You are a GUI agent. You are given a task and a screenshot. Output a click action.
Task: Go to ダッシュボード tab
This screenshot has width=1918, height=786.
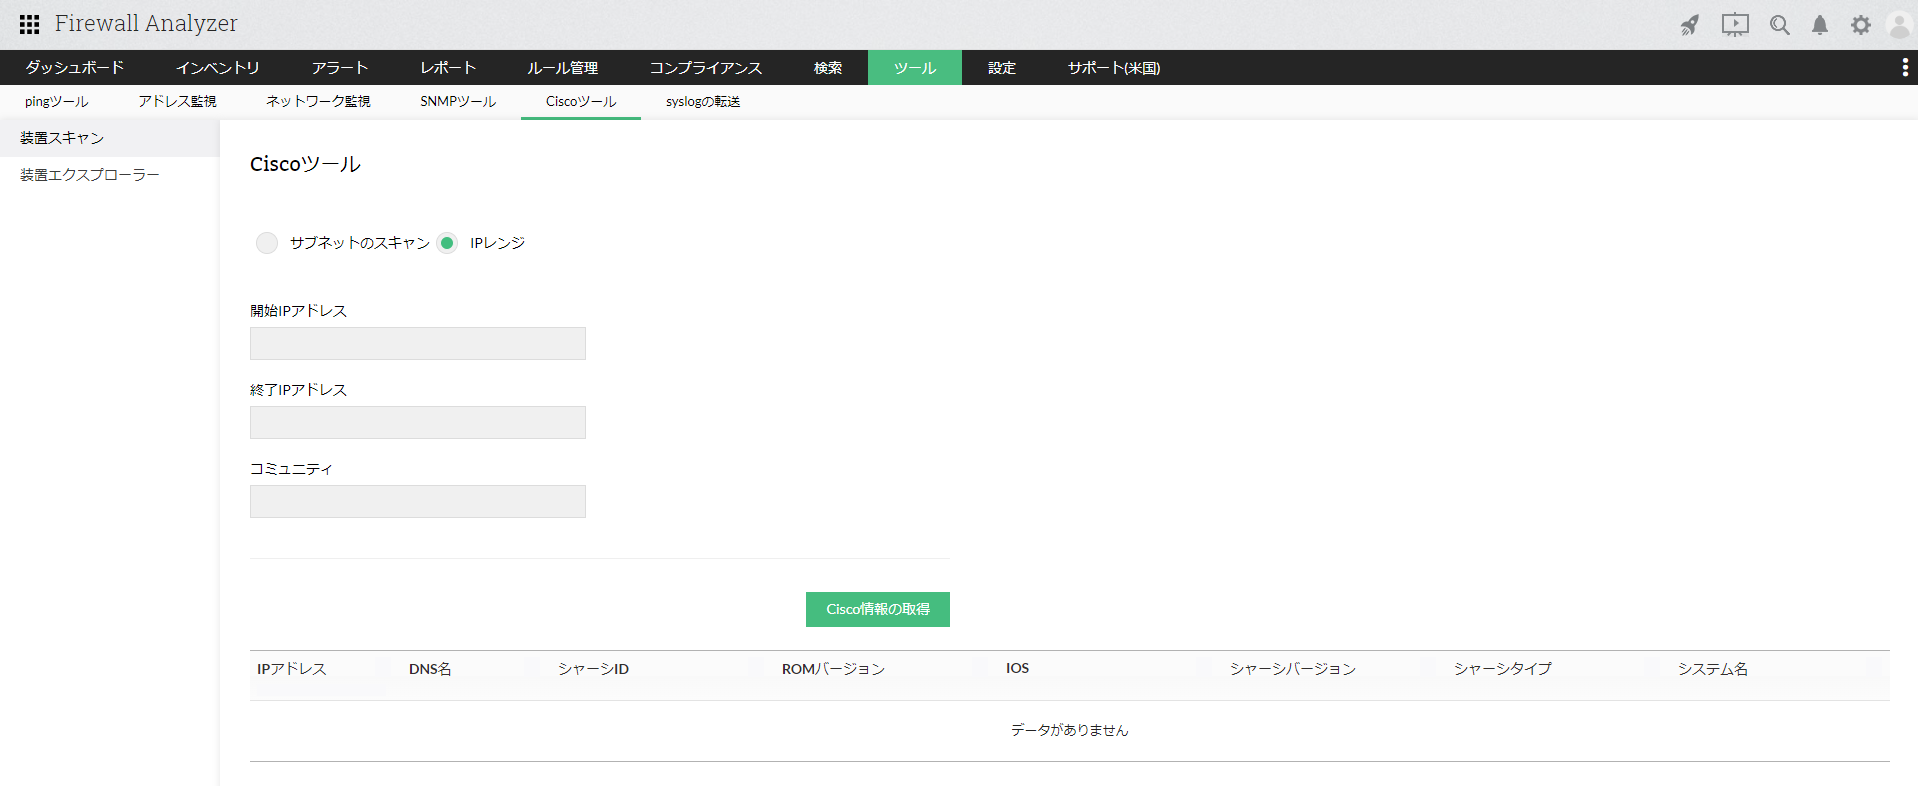pyautogui.click(x=75, y=68)
